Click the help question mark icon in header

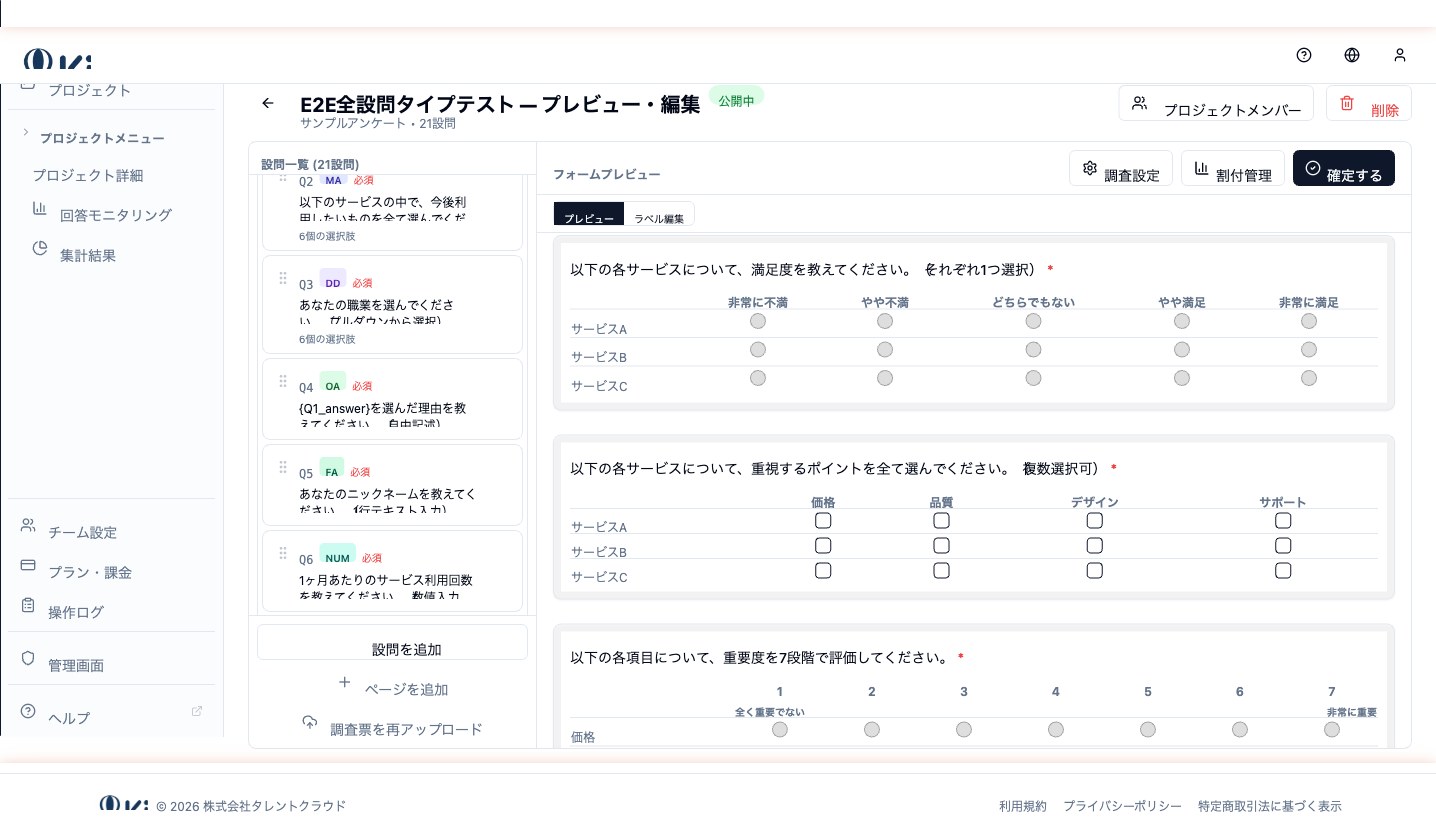[x=1303, y=55]
